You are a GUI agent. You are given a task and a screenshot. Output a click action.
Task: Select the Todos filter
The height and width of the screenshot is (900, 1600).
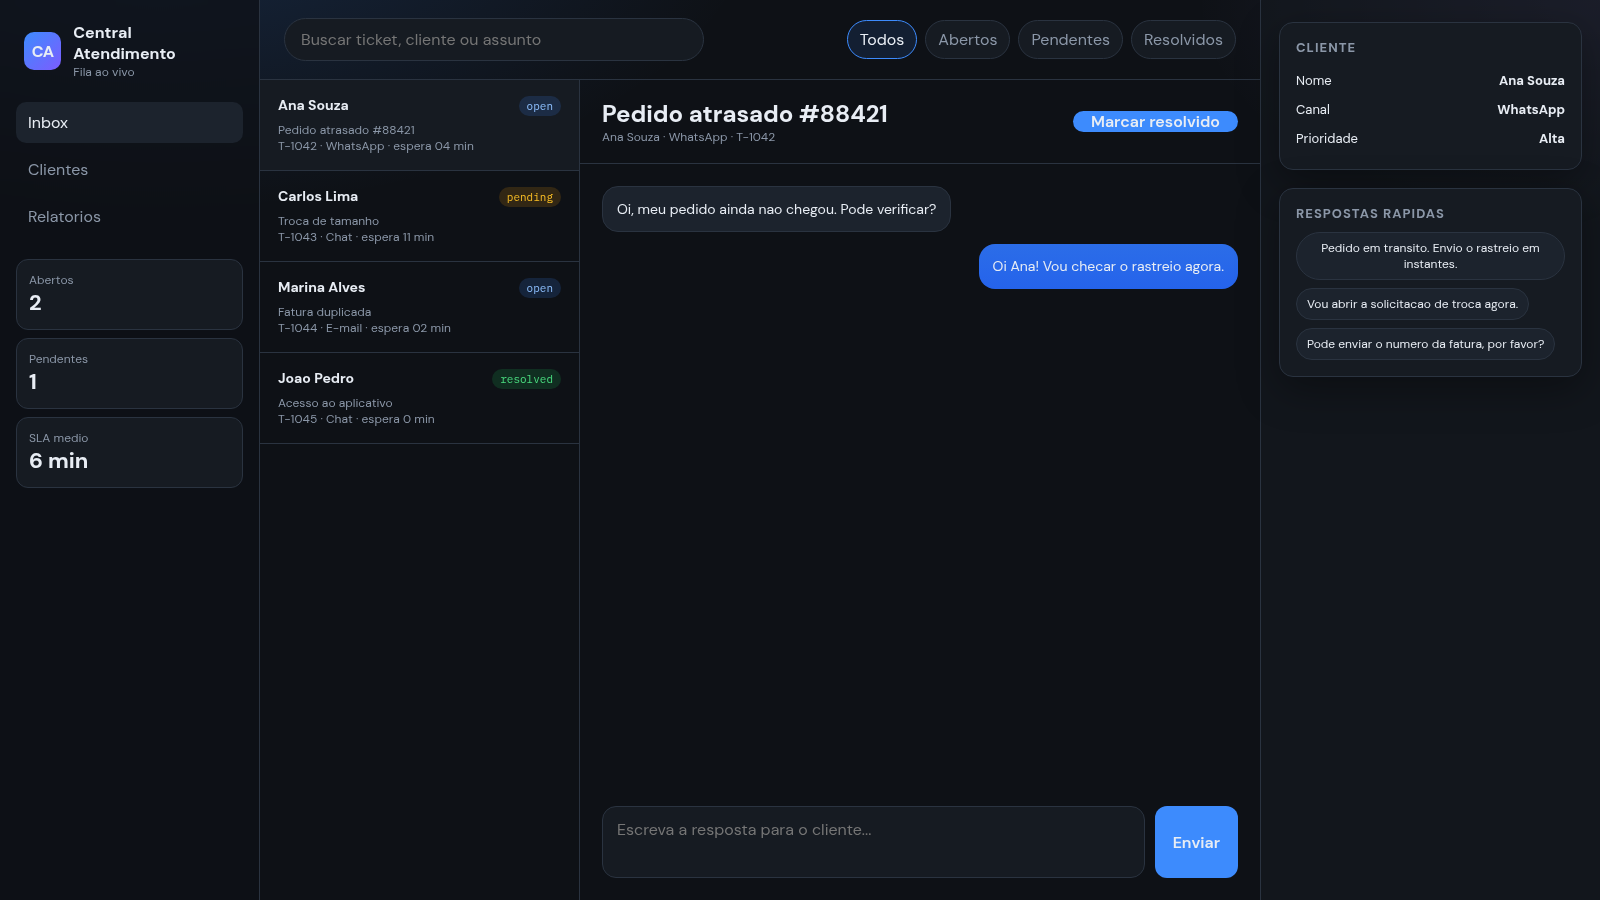pos(881,39)
